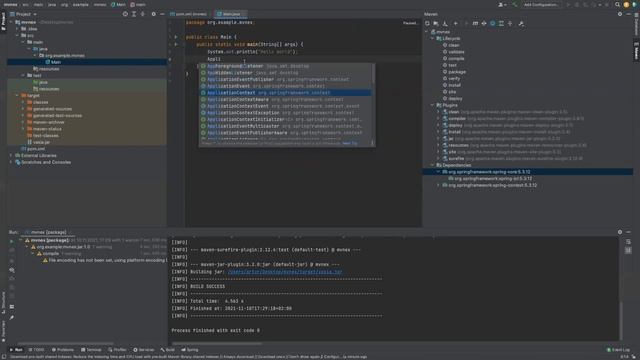Collapse the Lifecycle node in Maven panel
This screenshot has height=360, width=640.
click(432, 38)
